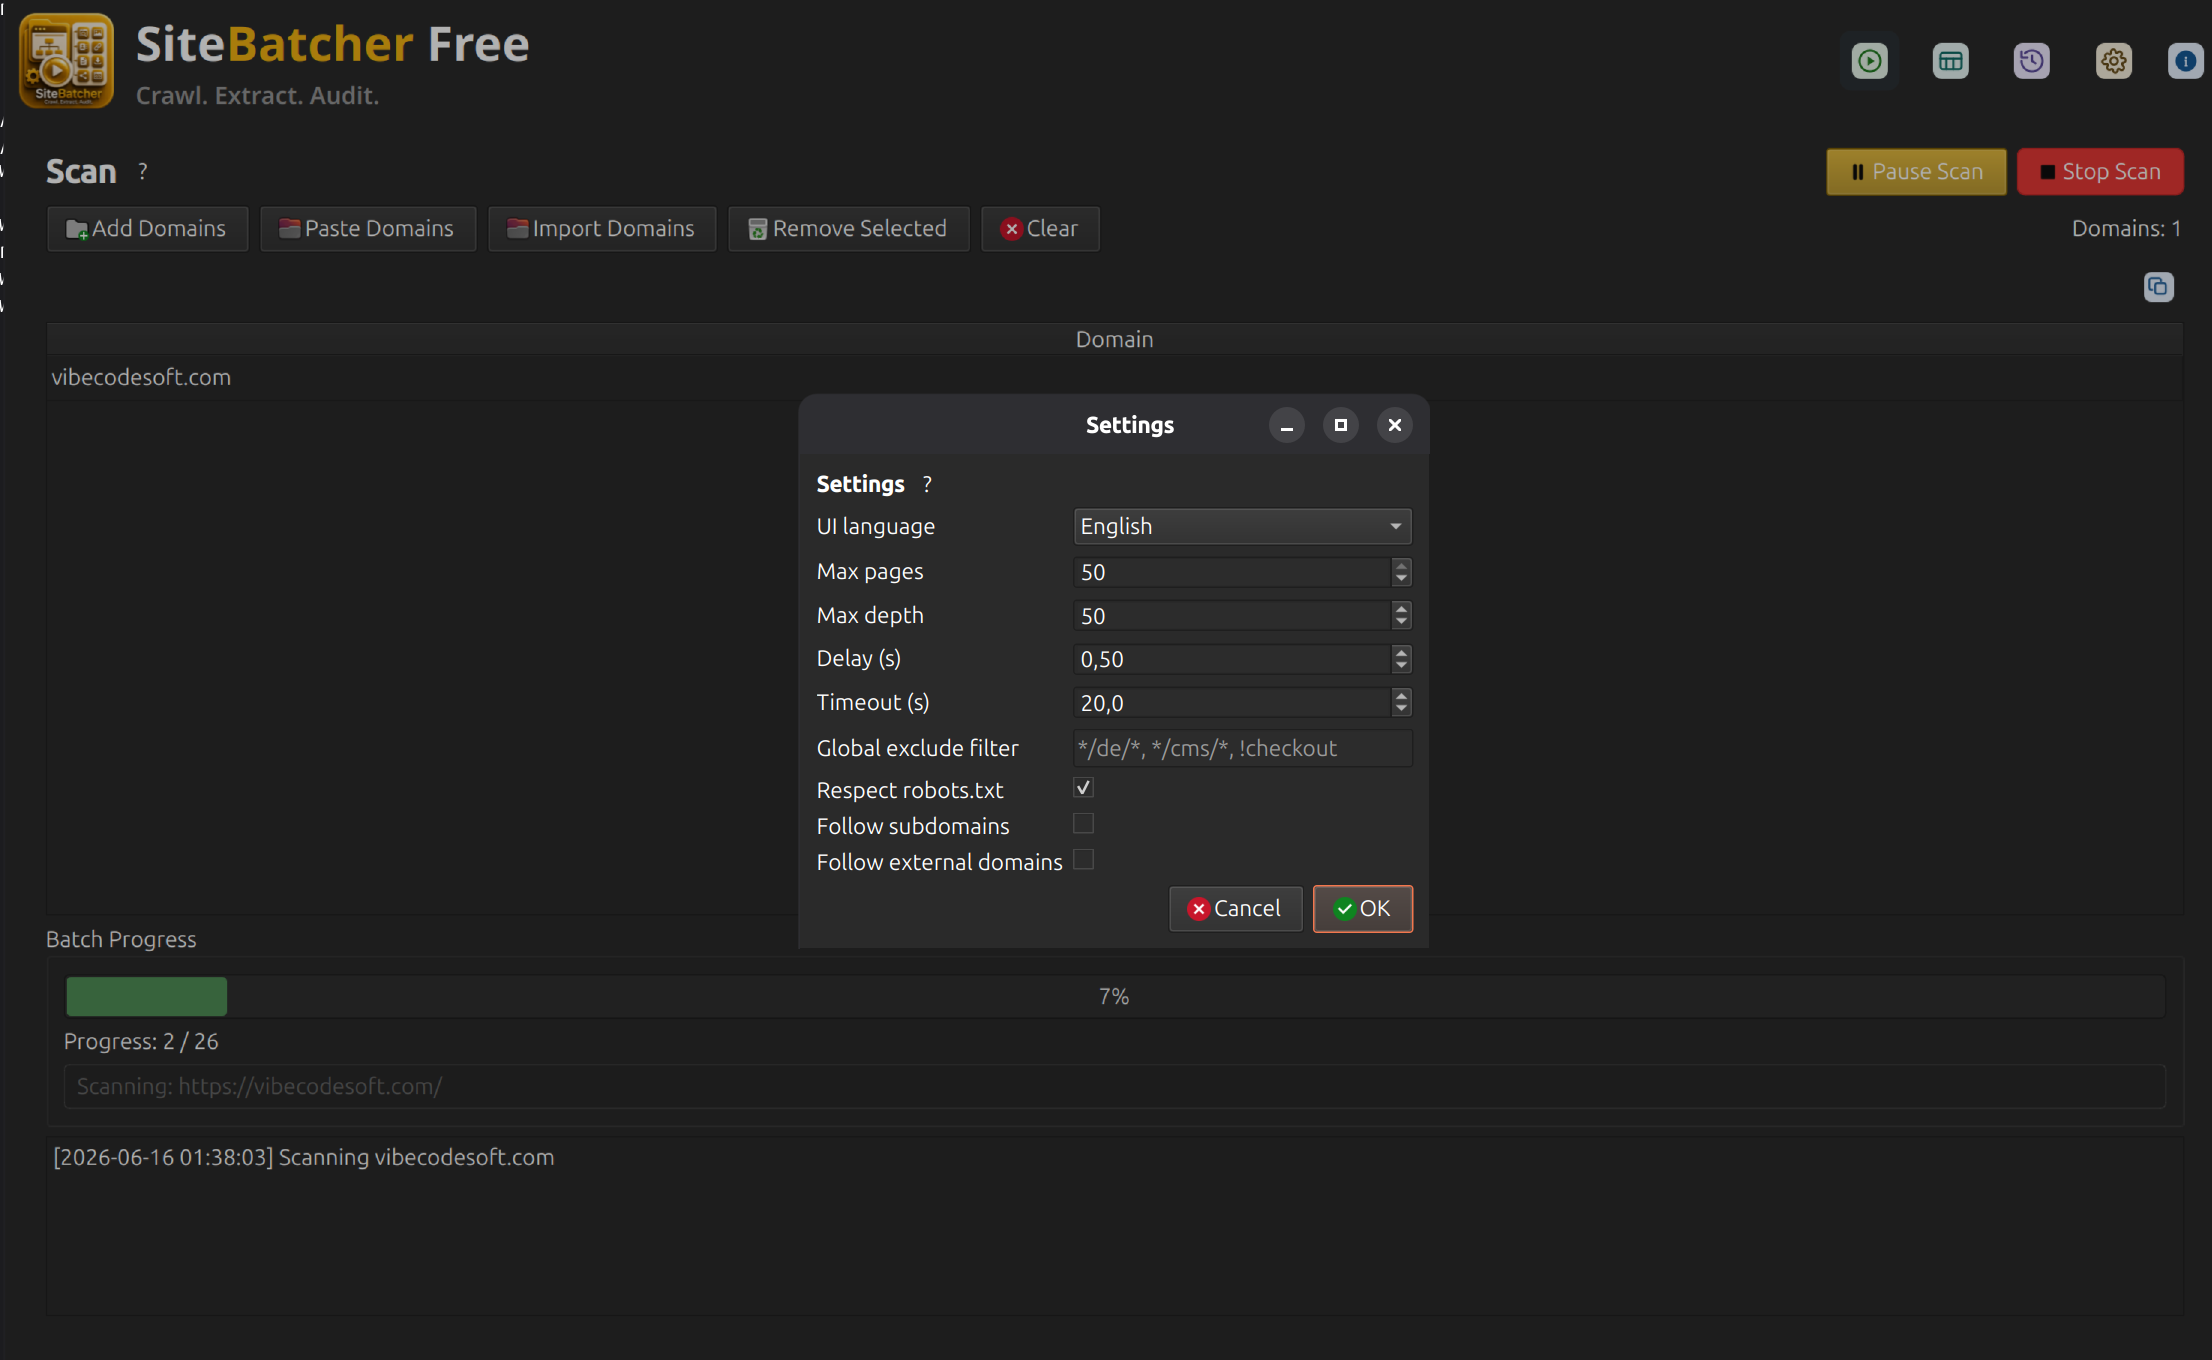Open the About info icon
This screenshot has width=2212, height=1360.
pyautogui.click(x=2186, y=61)
